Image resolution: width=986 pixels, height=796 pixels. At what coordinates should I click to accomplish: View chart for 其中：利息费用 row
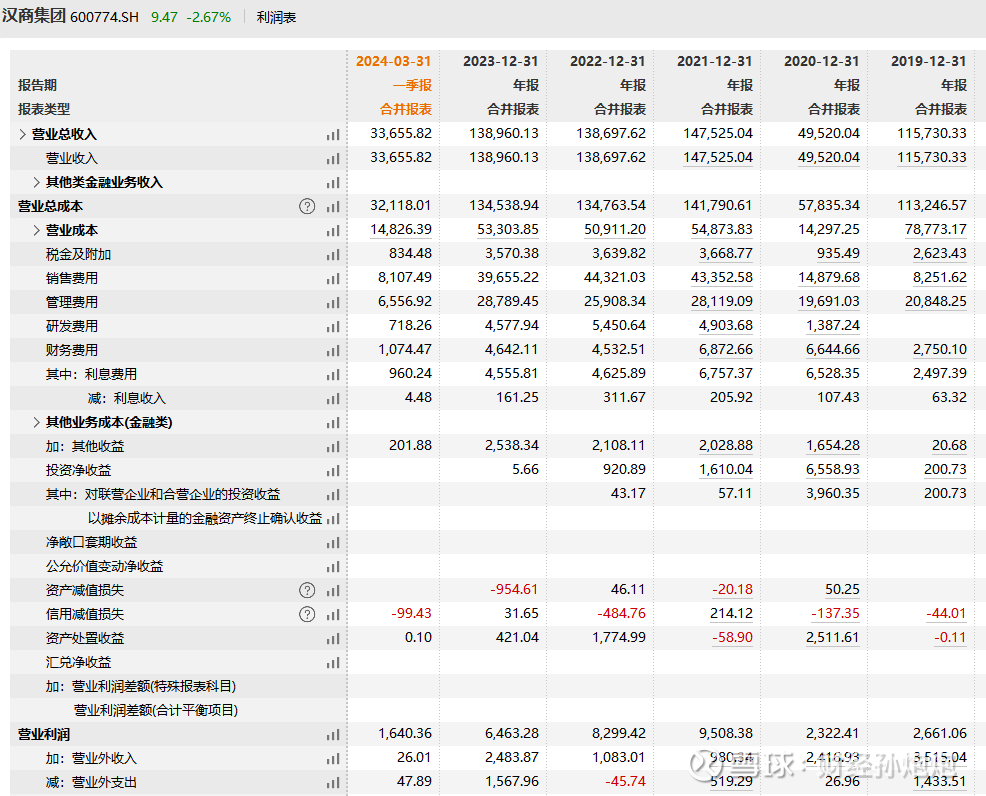(x=333, y=375)
